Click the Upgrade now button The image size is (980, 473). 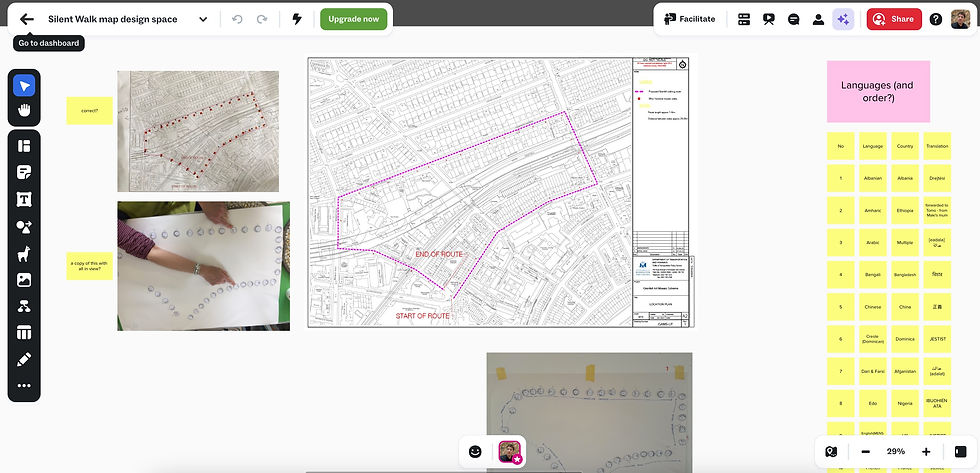click(354, 19)
